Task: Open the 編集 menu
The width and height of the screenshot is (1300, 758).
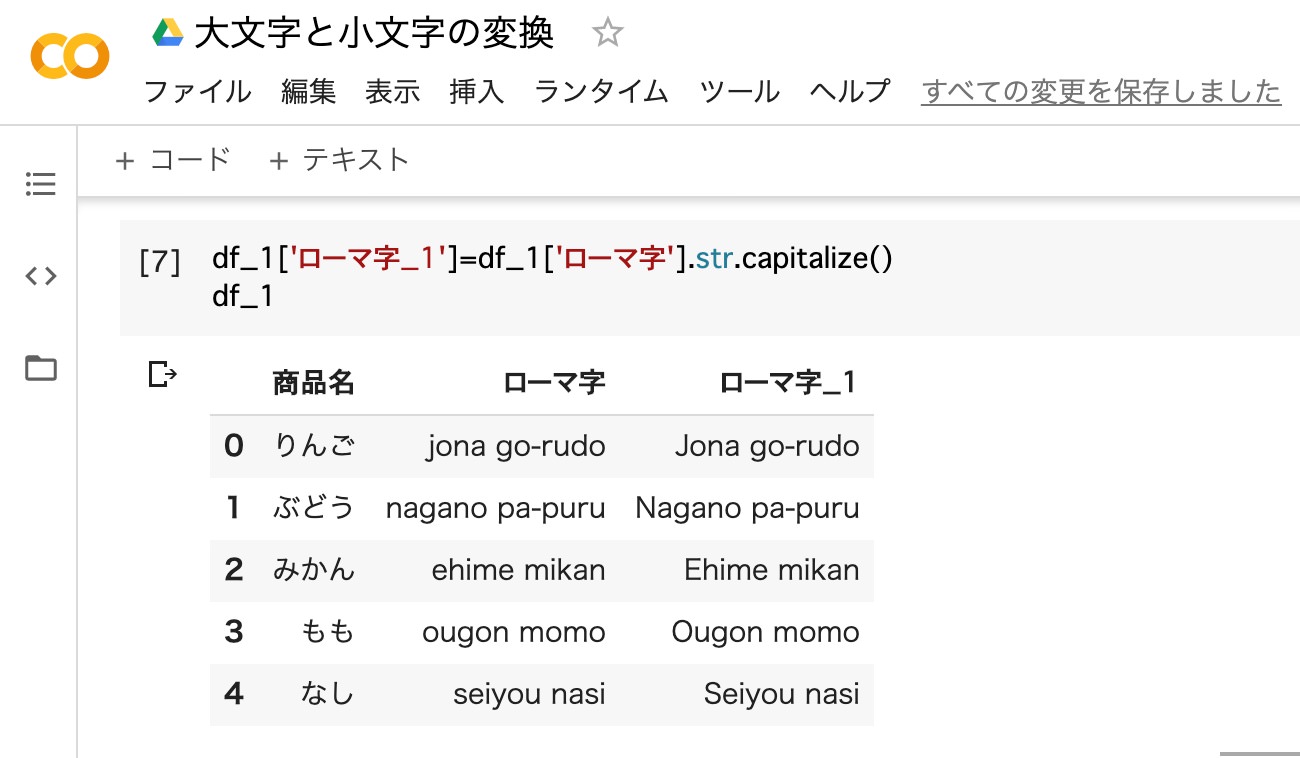Action: [309, 92]
